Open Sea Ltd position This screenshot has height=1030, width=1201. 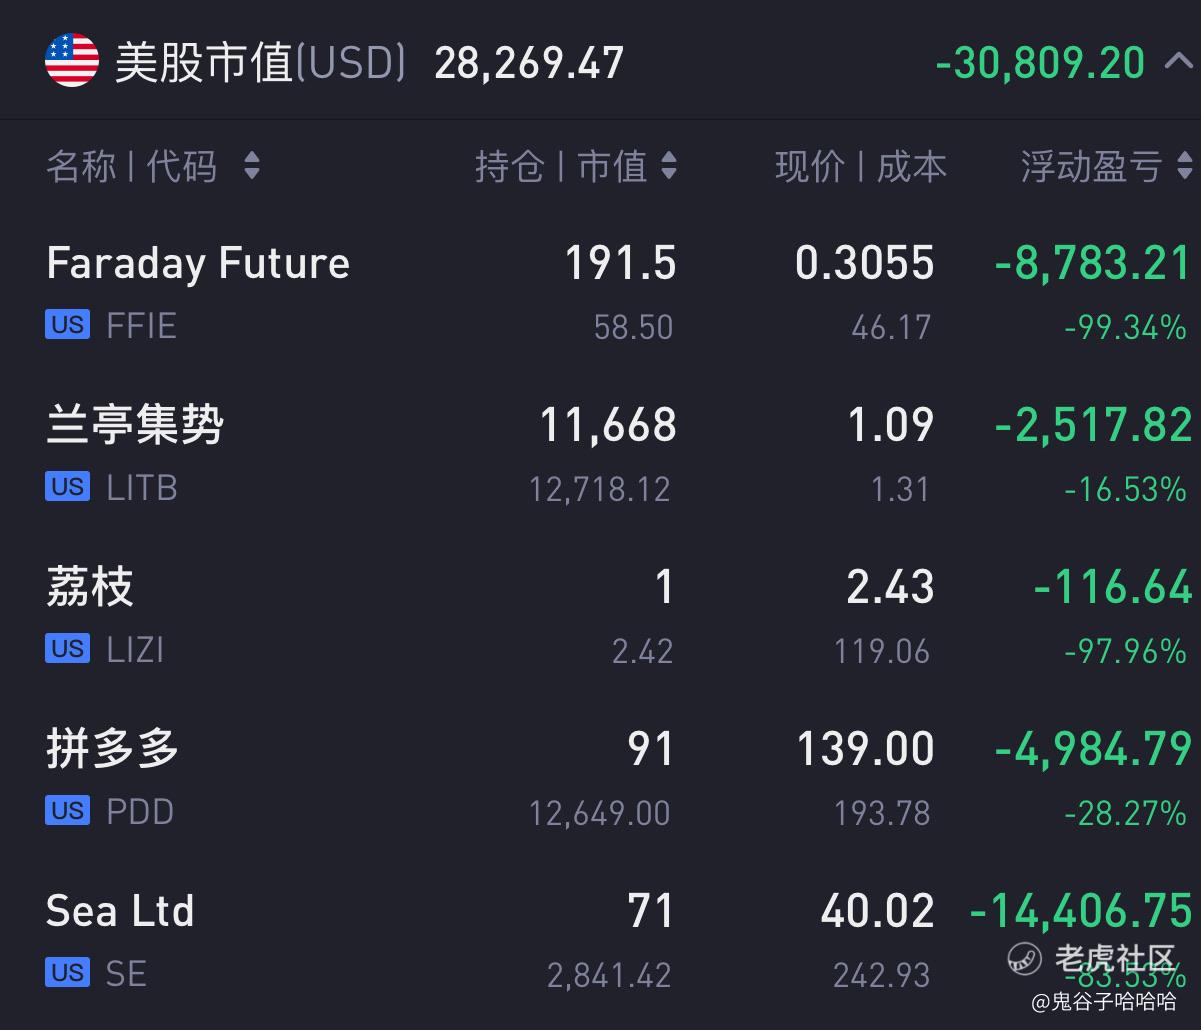pos(600,940)
